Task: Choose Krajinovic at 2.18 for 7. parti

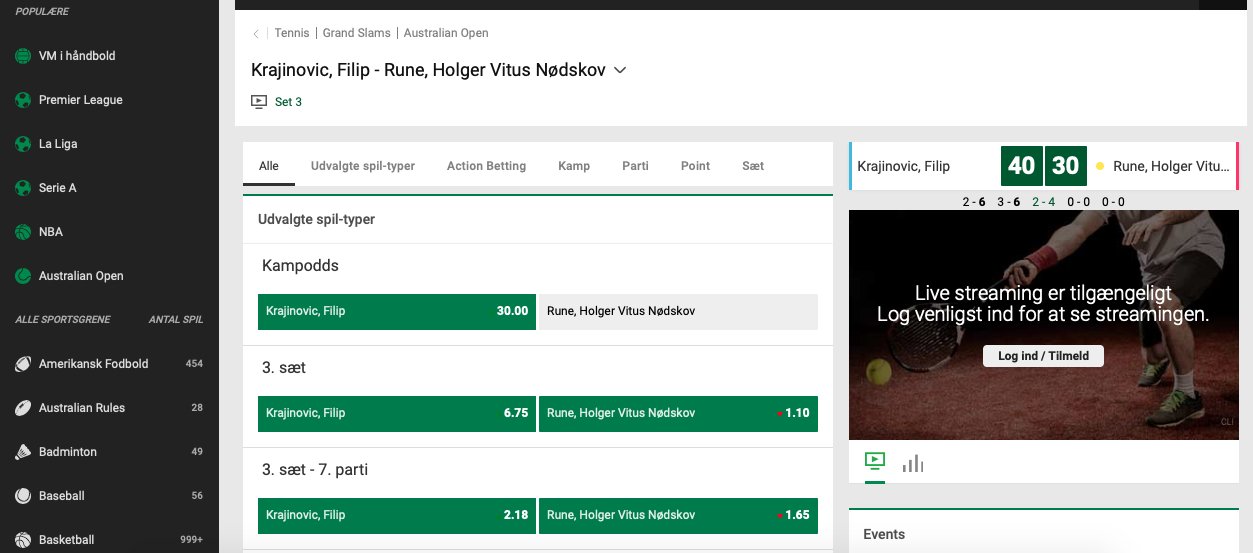Action: pos(397,515)
